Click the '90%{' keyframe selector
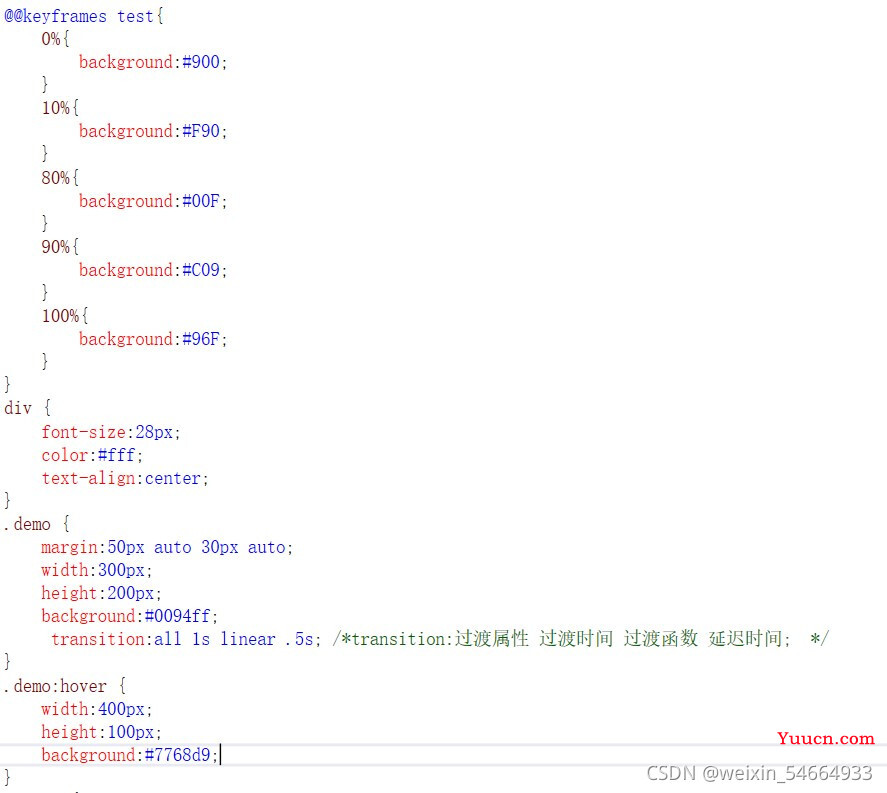 point(60,247)
